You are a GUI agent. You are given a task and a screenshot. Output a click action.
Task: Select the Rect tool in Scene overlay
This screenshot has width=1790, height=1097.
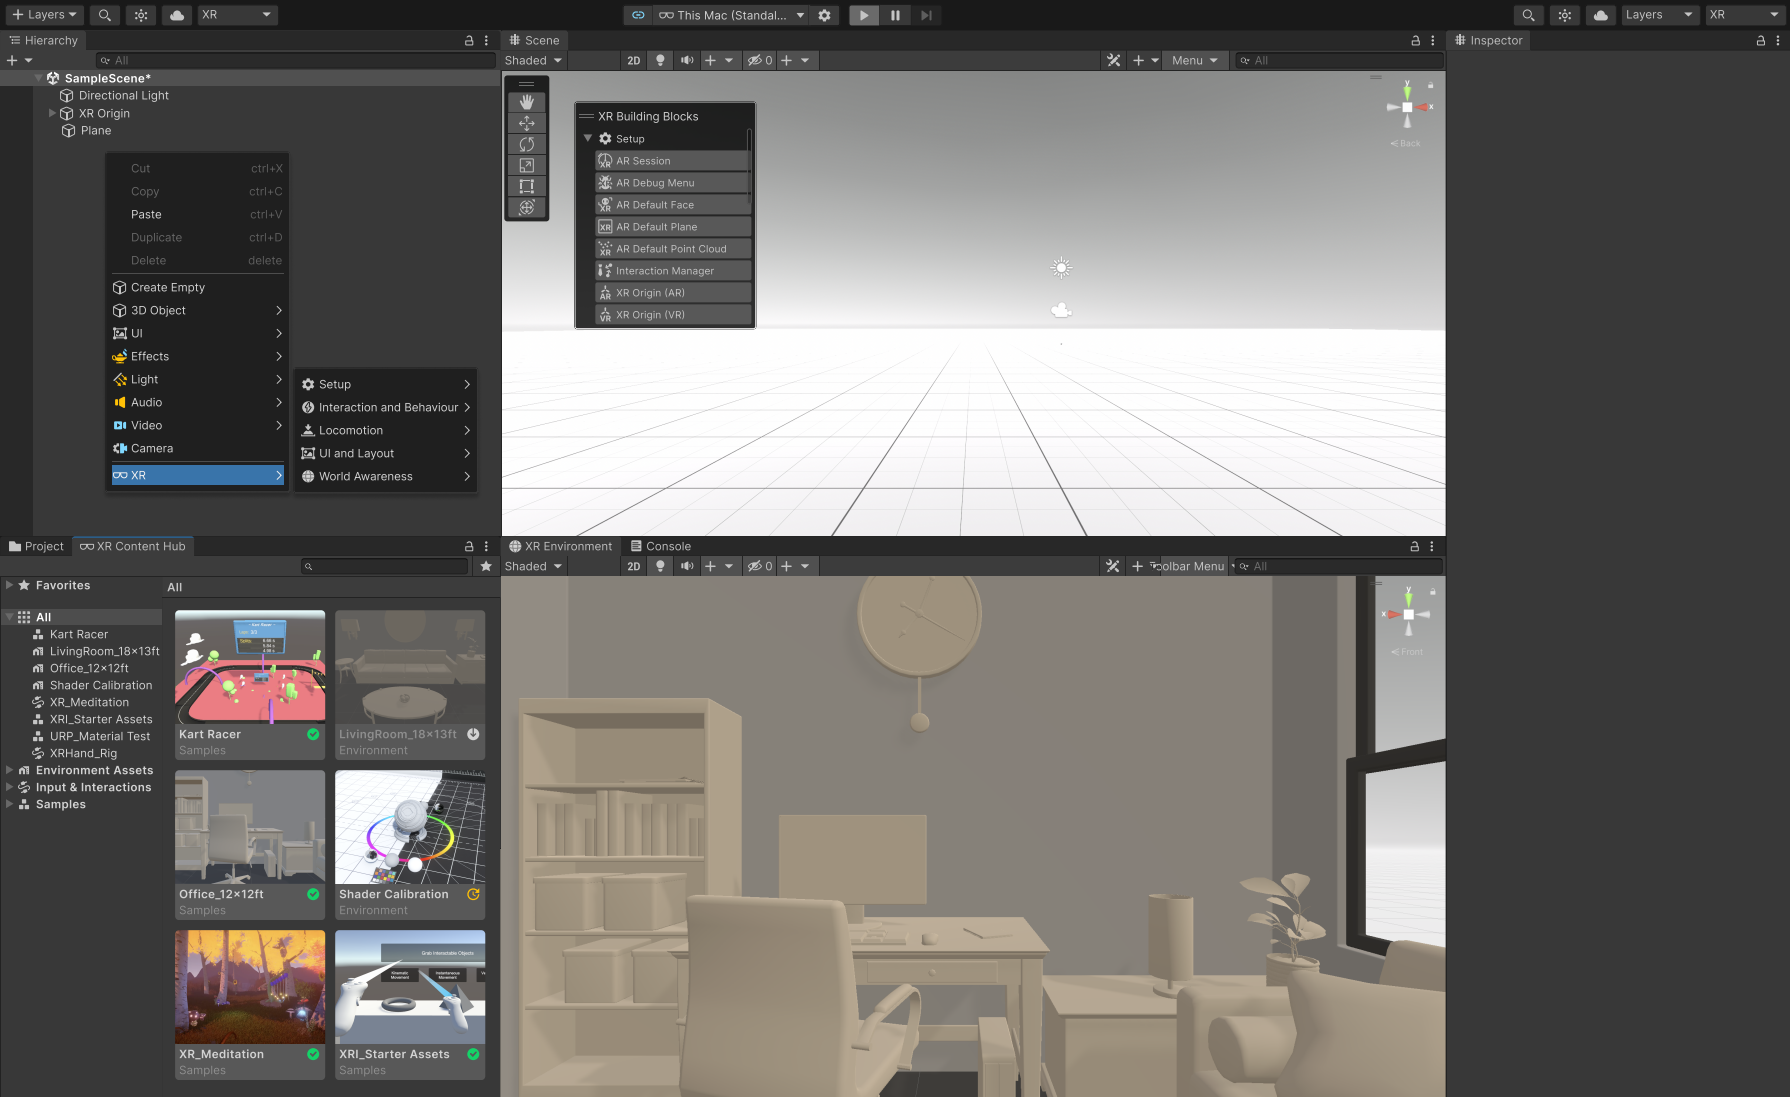pos(527,186)
